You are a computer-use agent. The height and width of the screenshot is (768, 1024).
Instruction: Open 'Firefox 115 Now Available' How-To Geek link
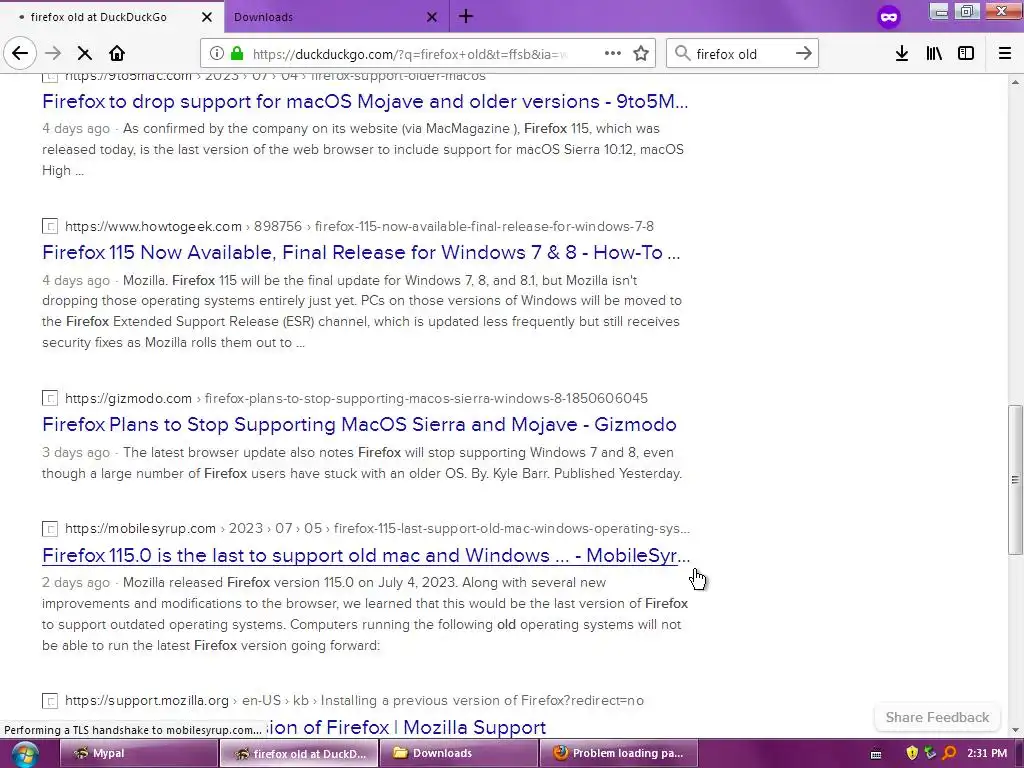[x=361, y=252]
